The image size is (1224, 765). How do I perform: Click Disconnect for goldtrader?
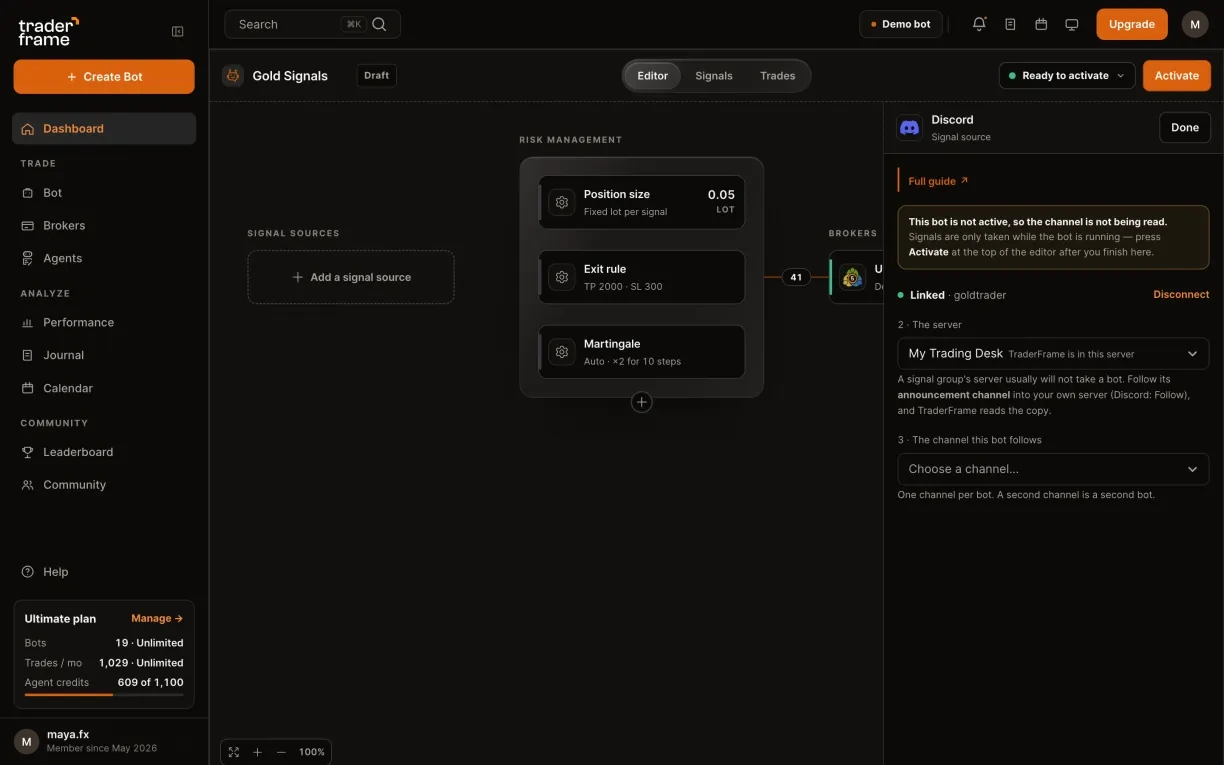1181,295
